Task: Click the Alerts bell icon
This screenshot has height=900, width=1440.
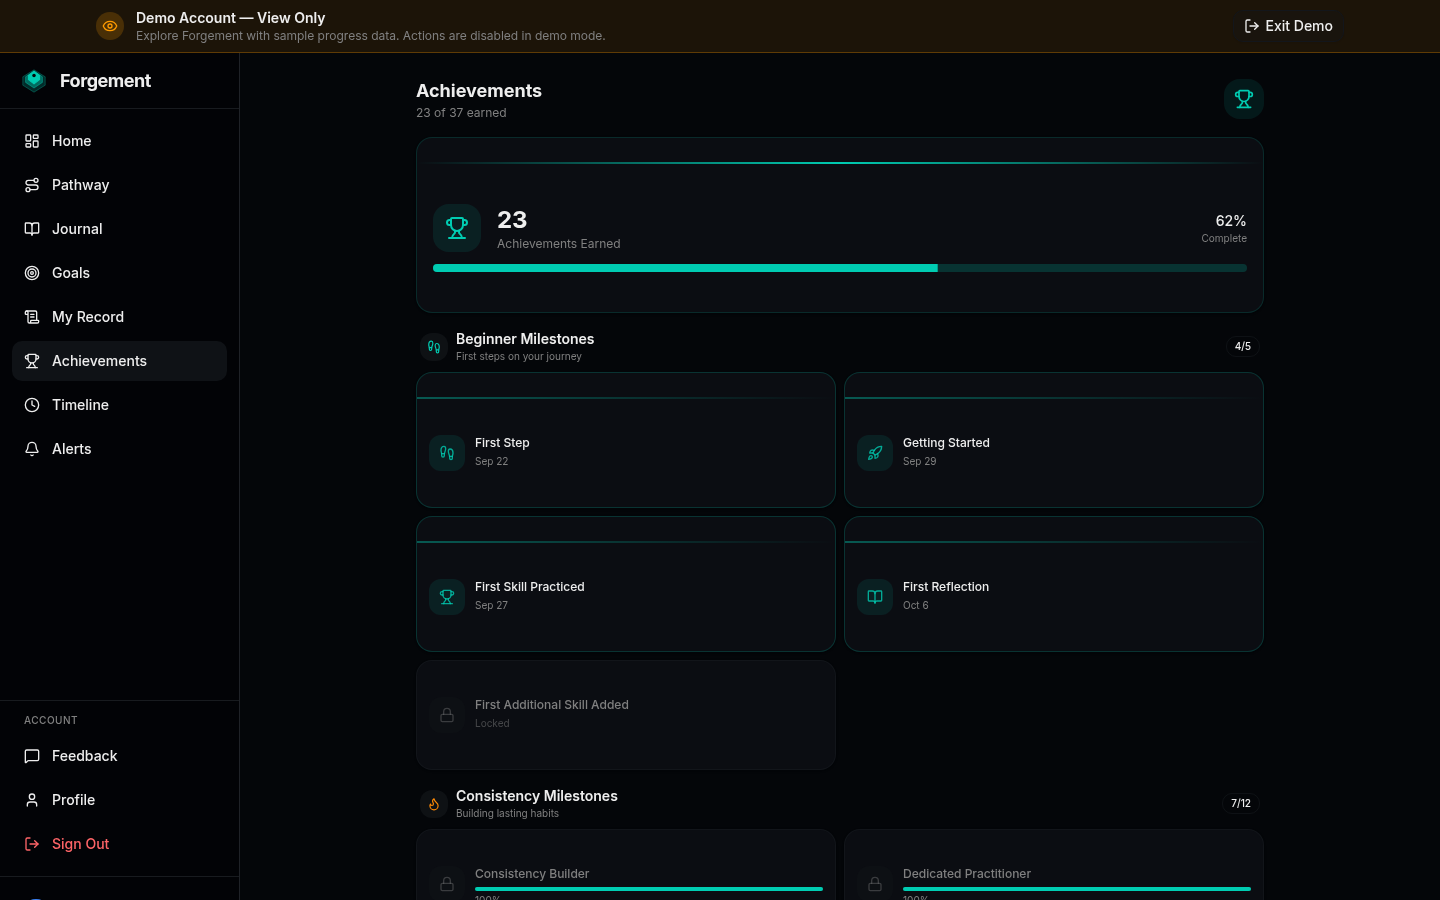Action: pyautogui.click(x=32, y=449)
